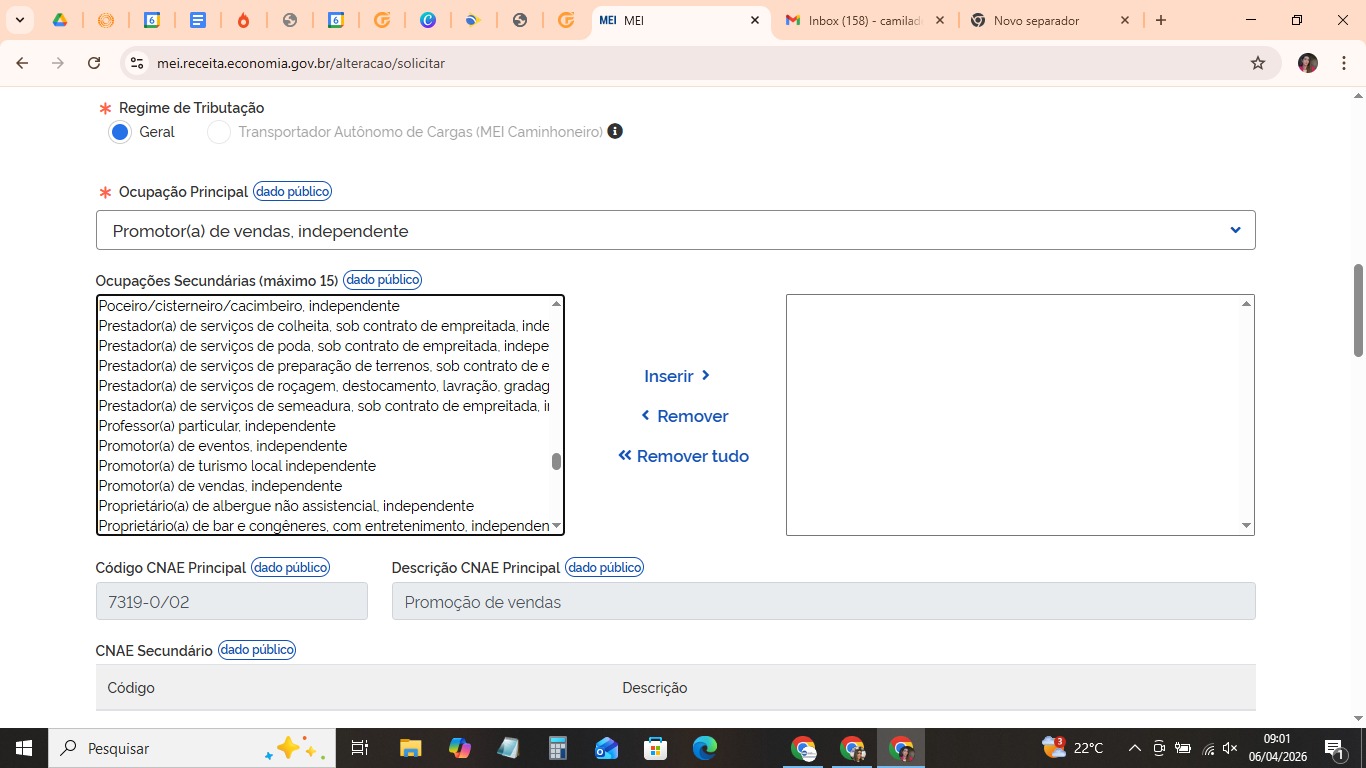
Task: Select Promotor(a) de turismo local independente
Action: tap(237, 466)
